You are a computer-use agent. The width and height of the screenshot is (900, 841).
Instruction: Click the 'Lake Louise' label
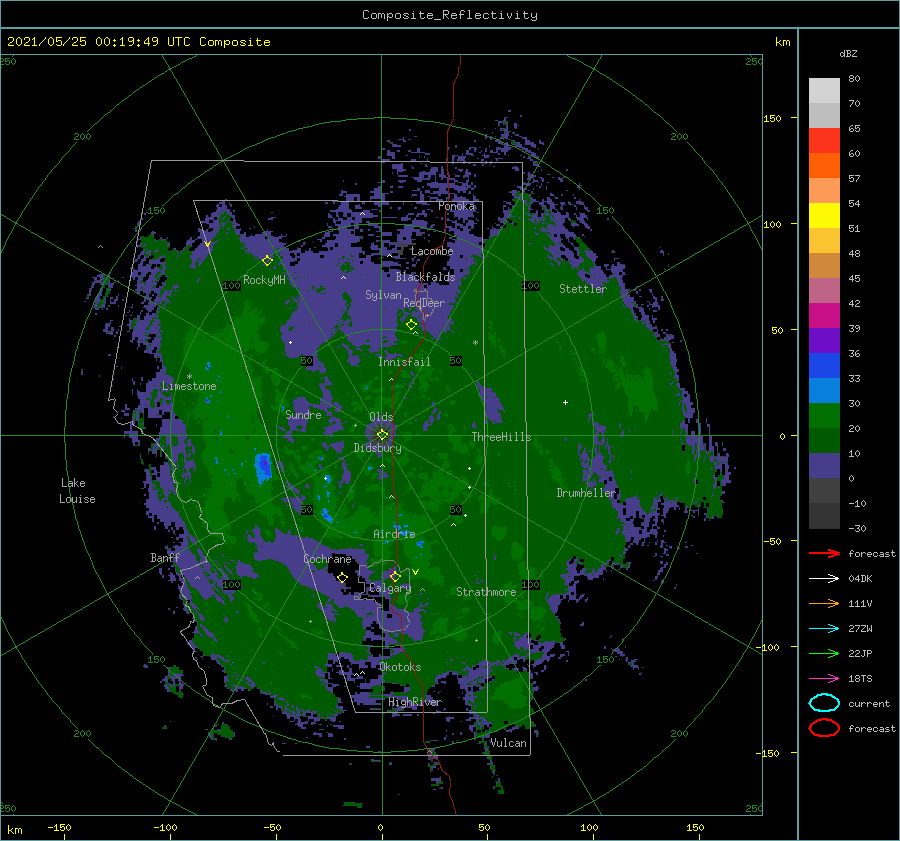point(77,491)
